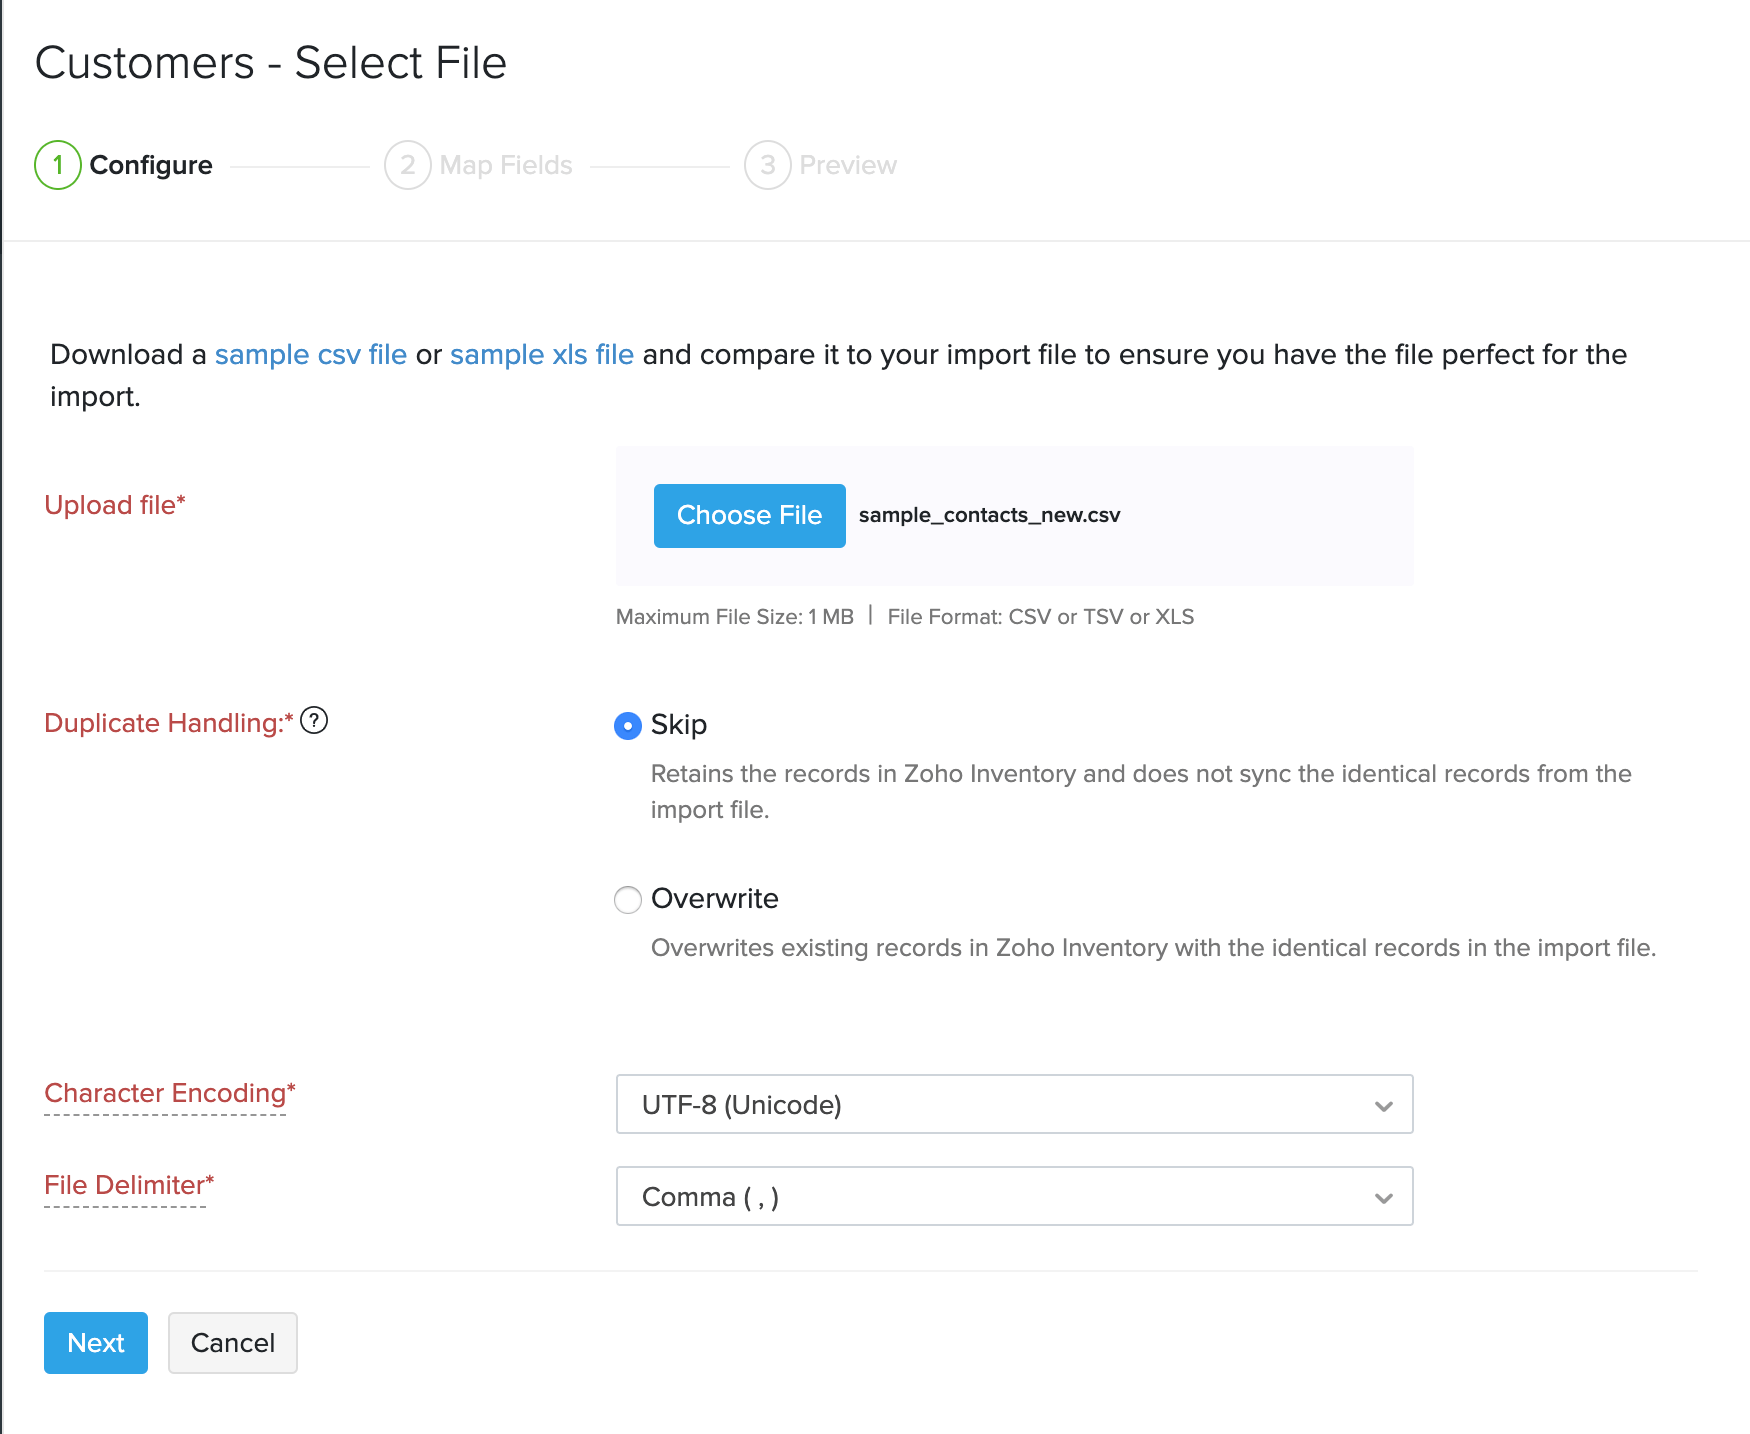Click the green Configure step circle
1750x1434 pixels.
tap(56, 164)
